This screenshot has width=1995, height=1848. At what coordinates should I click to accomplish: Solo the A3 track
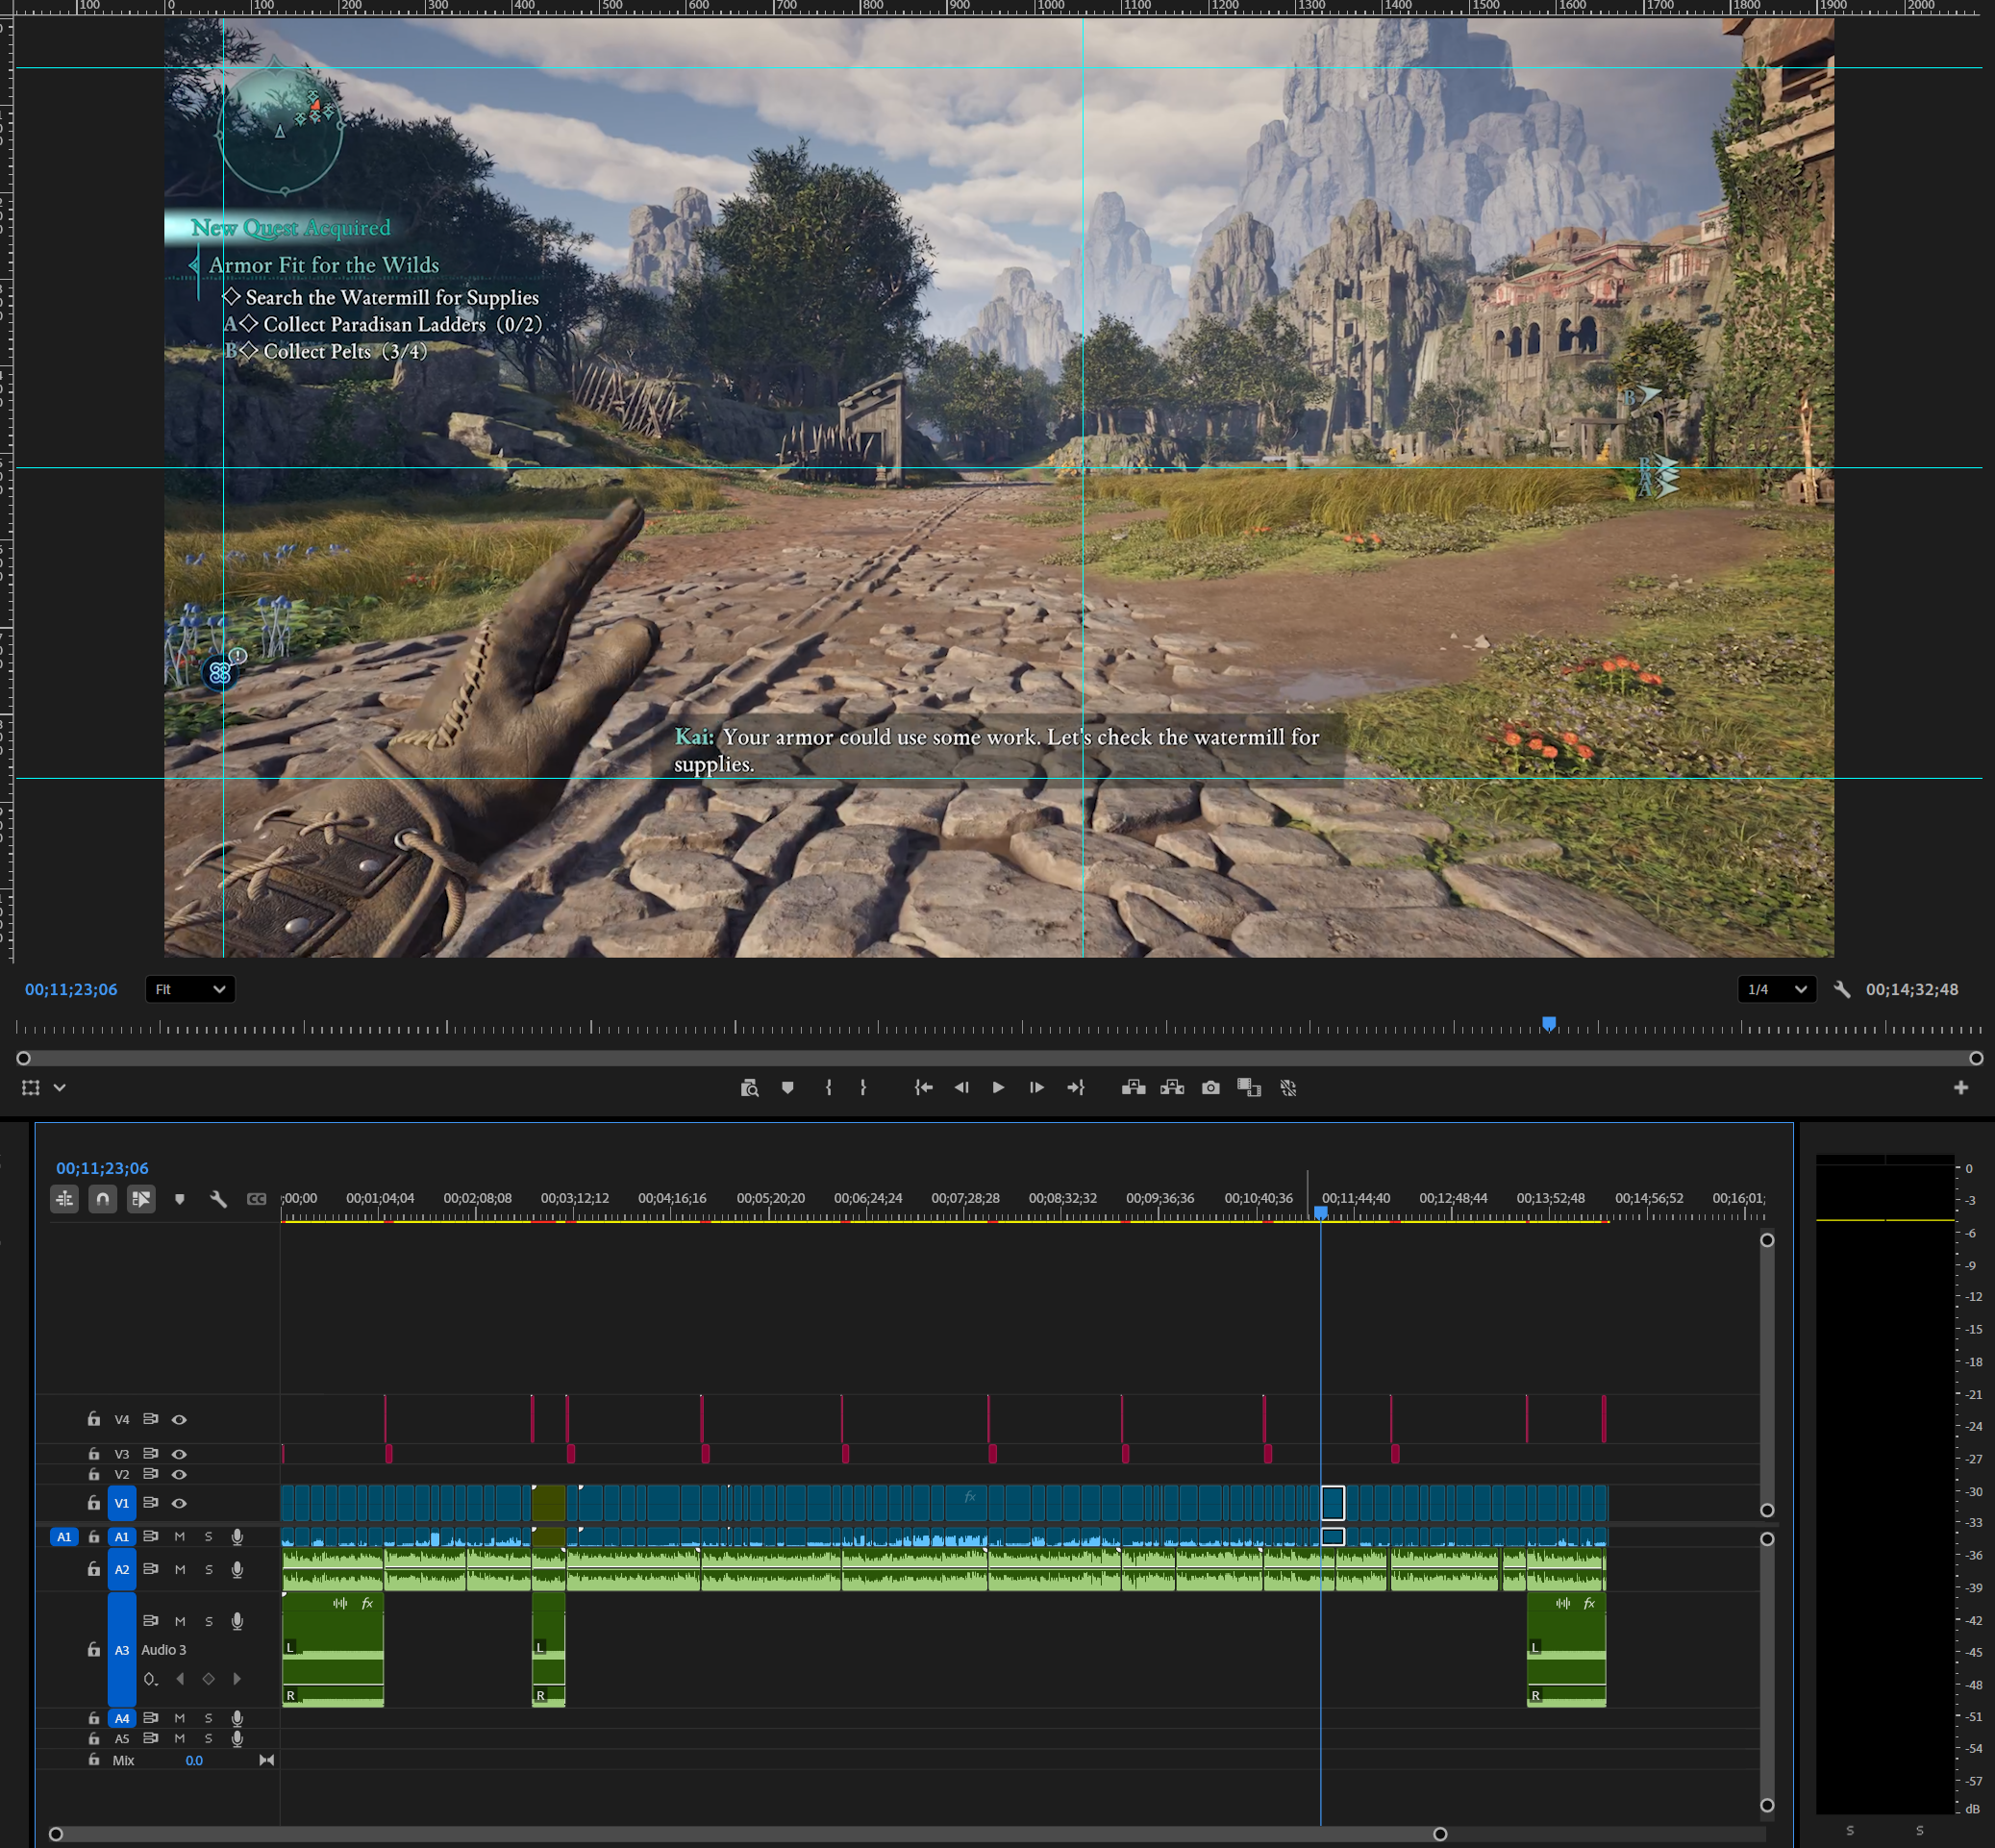click(209, 1621)
